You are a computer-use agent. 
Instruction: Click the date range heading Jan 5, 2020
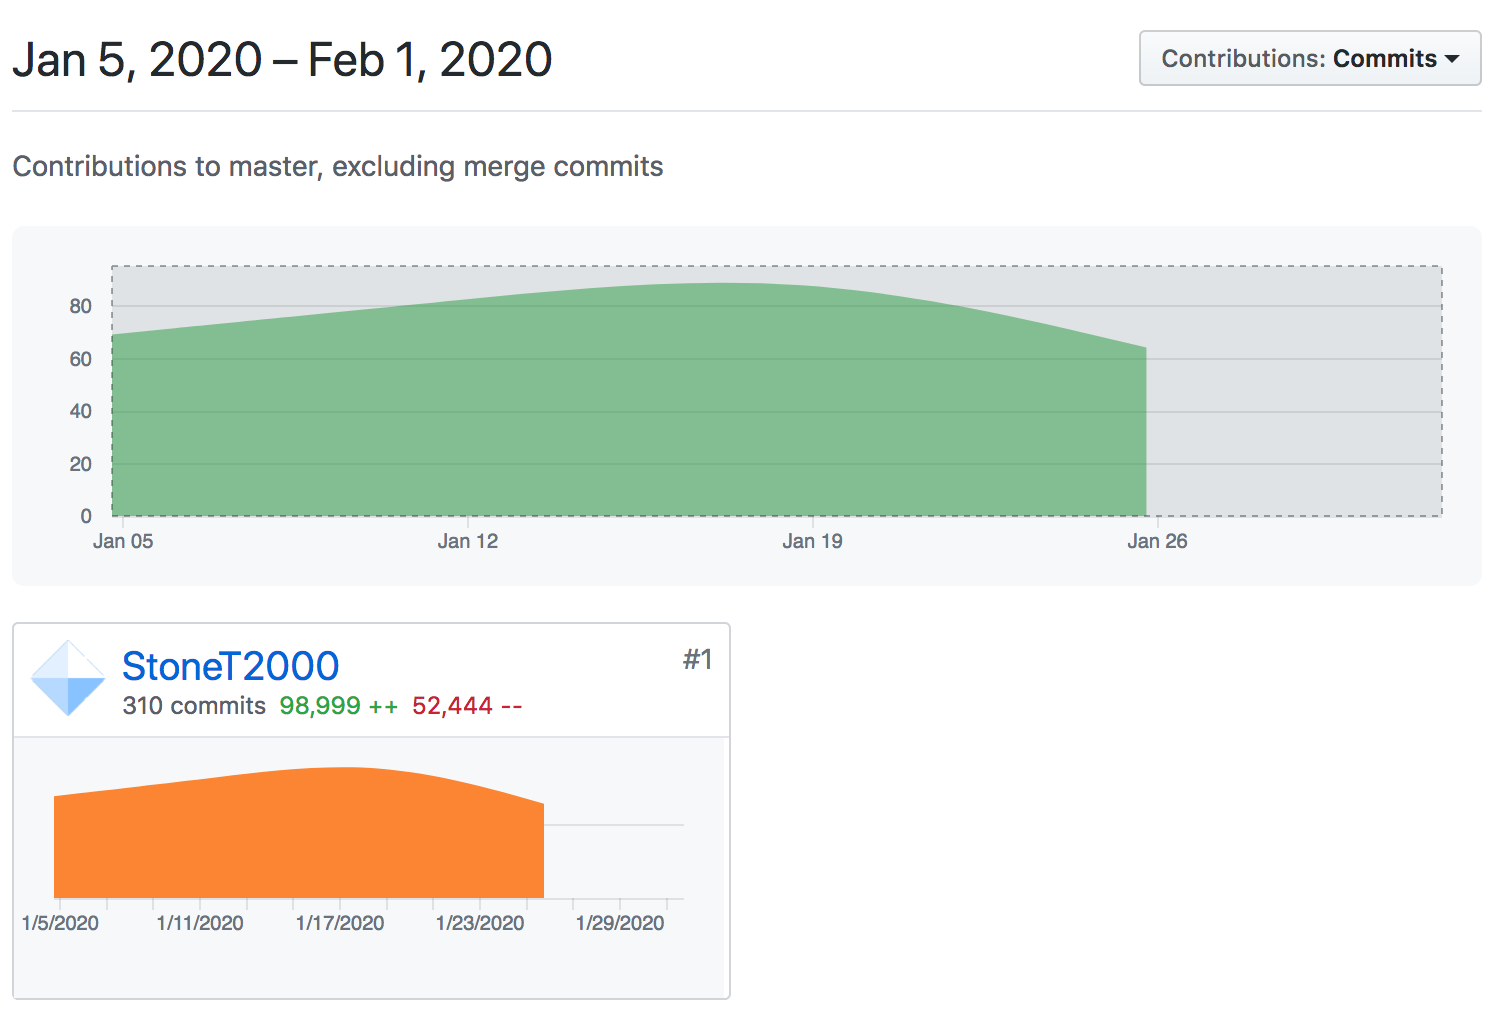pos(137,60)
